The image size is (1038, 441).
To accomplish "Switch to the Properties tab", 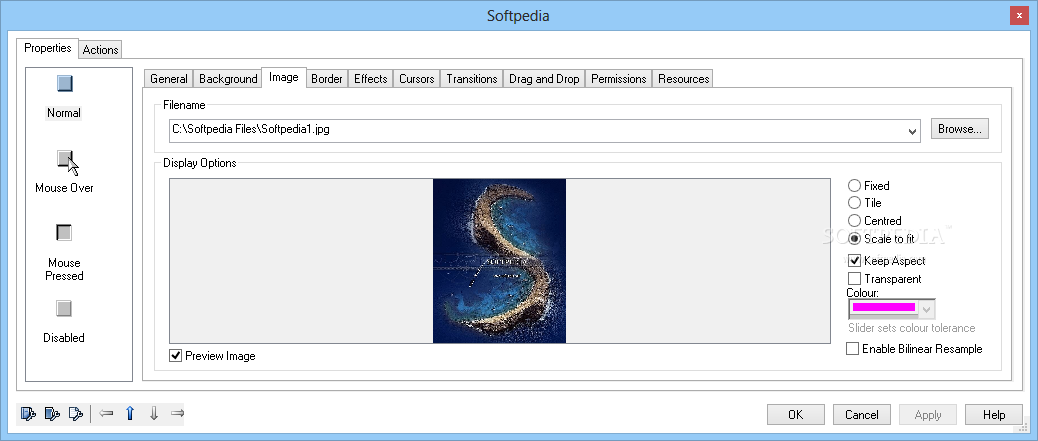I will click(48, 48).
